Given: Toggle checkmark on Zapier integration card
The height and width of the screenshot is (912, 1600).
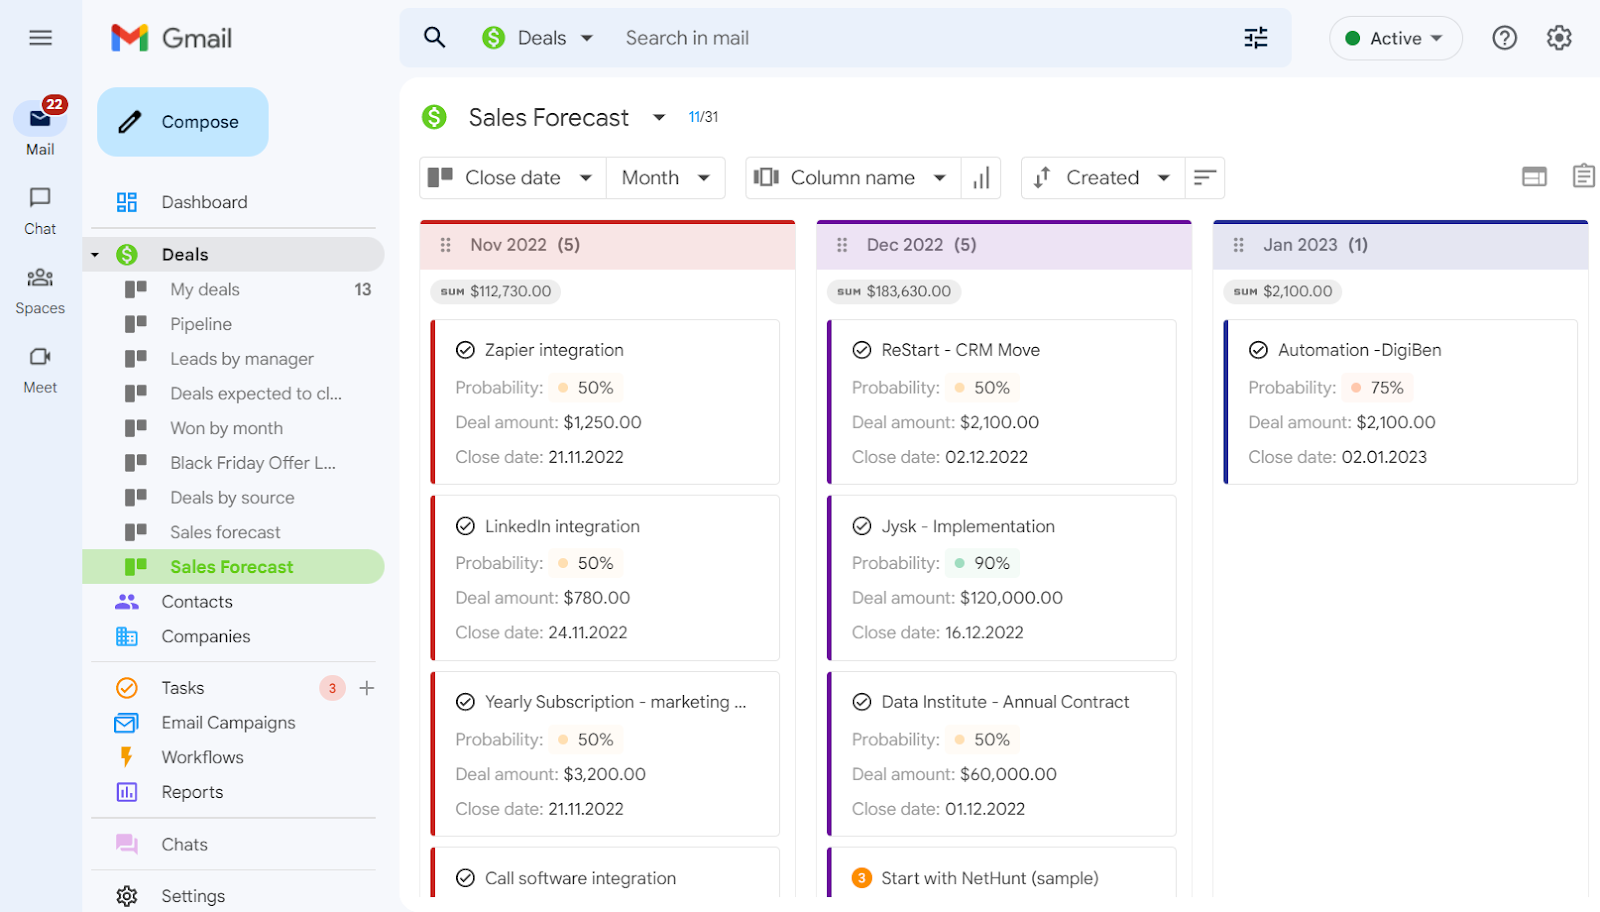Looking at the screenshot, I should [465, 350].
